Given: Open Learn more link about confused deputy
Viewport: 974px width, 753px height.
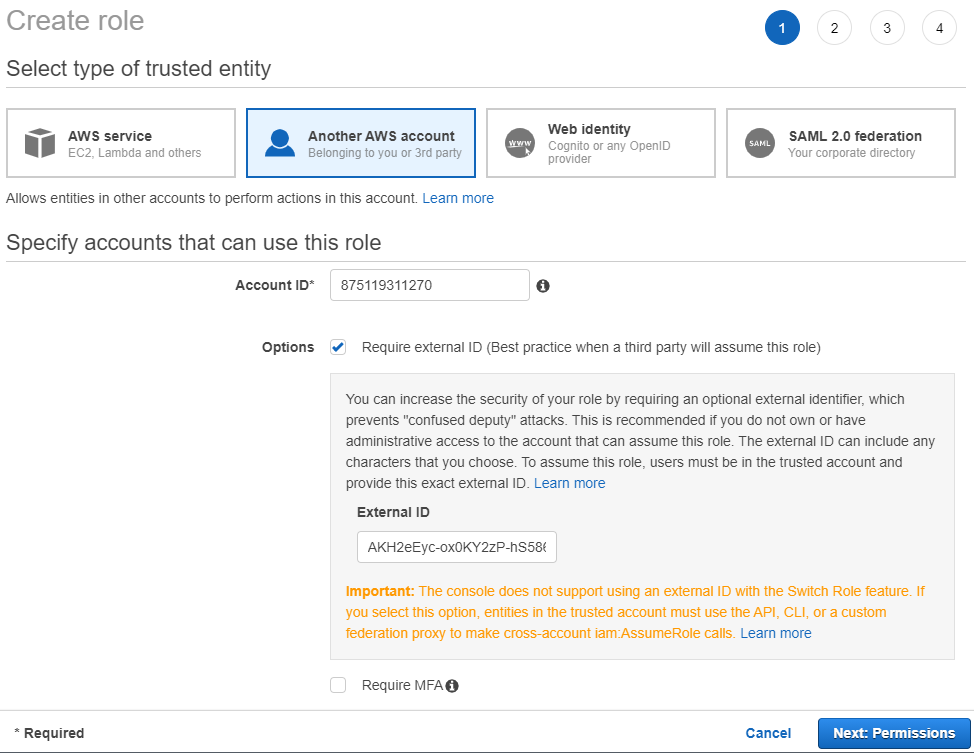Looking at the screenshot, I should point(569,483).
